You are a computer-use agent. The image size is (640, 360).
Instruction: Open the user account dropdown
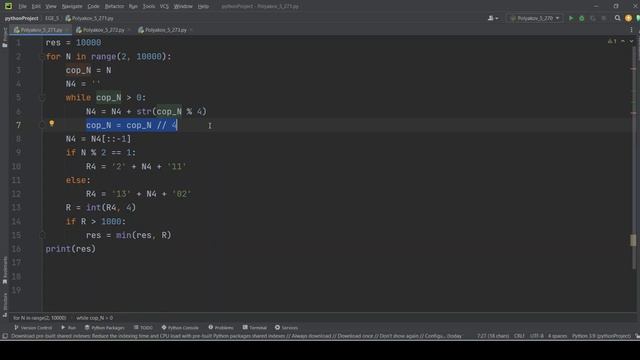(493, 18)
